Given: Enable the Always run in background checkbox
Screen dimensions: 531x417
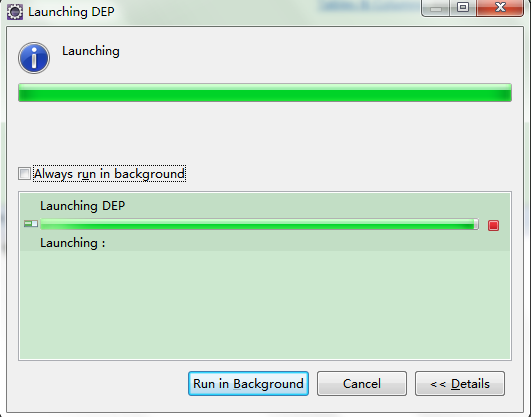Looking at the screenshot, I should (24, 173).
